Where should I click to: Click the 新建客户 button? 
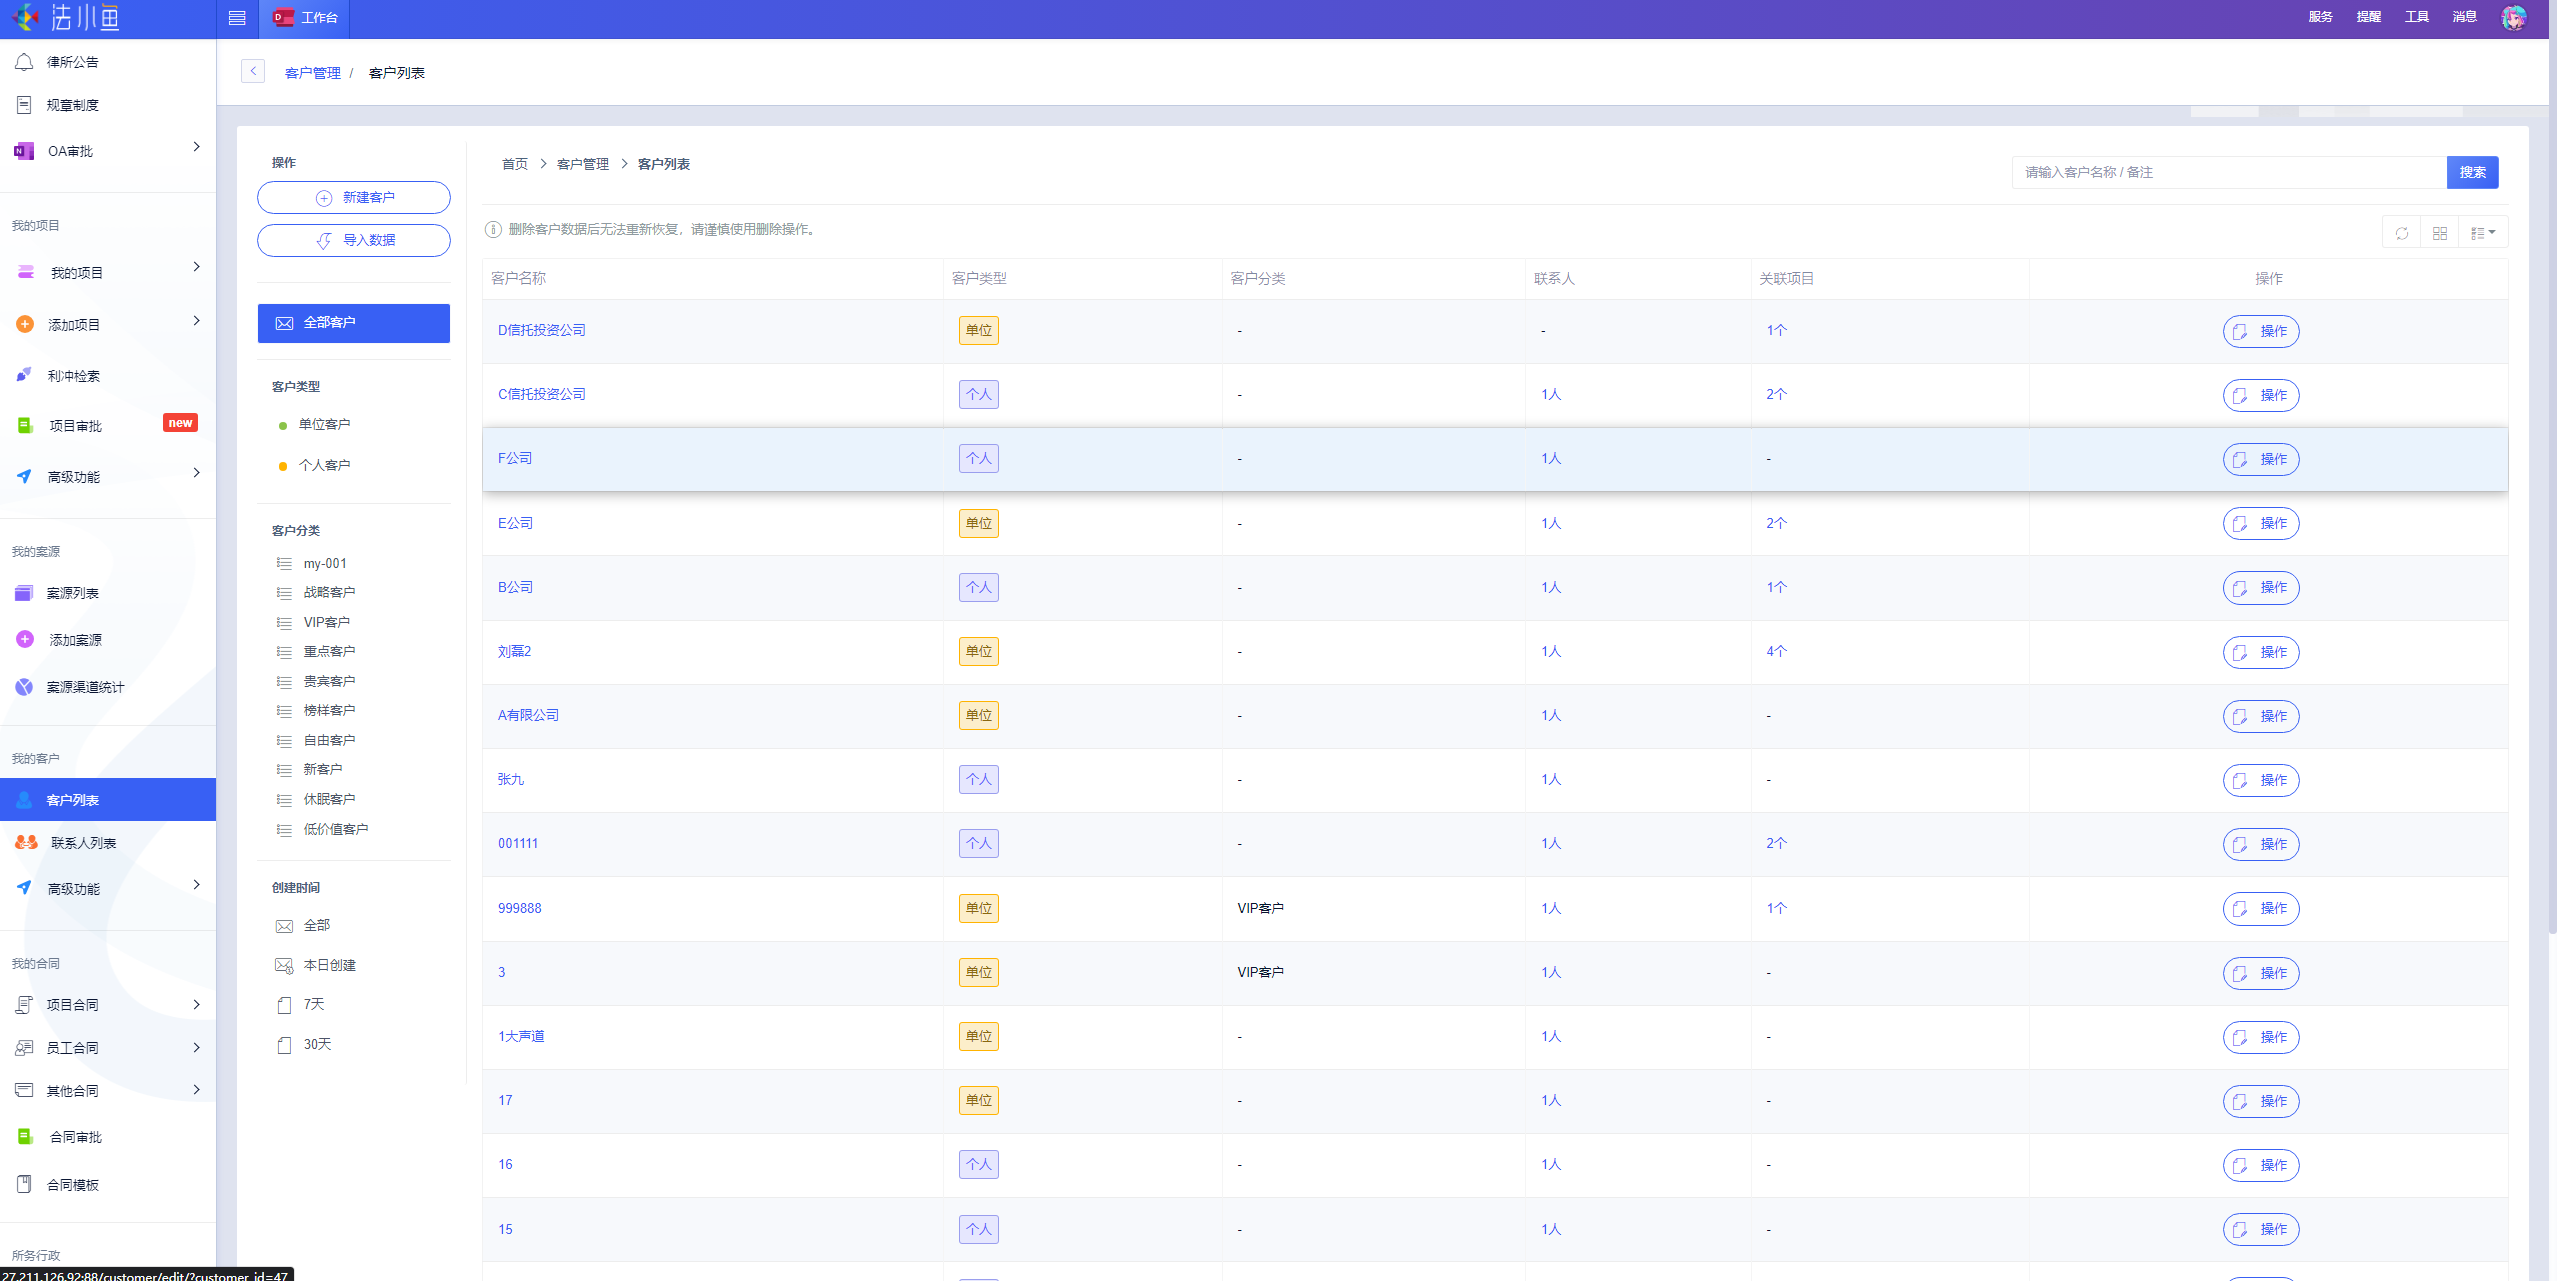[x=354, y=198]
